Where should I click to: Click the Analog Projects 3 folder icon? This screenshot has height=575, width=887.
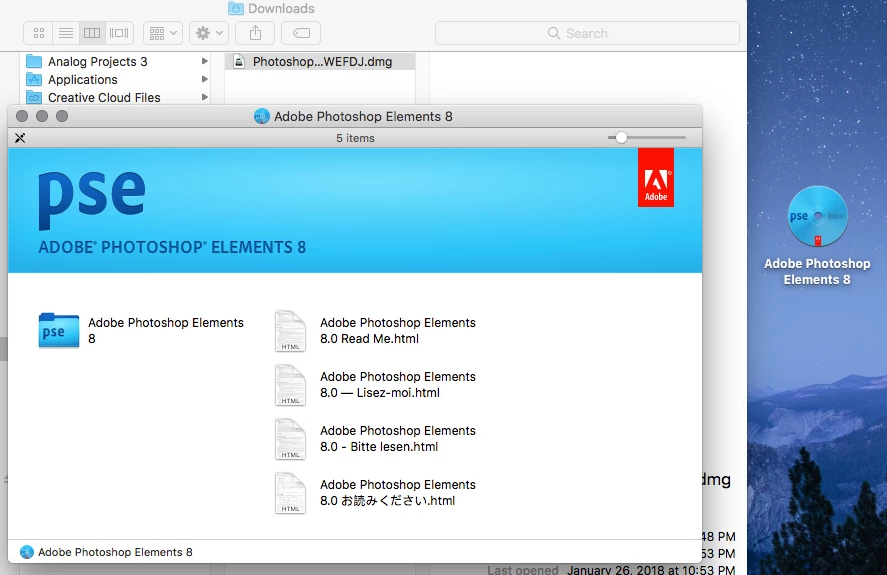tap(35, 61)
